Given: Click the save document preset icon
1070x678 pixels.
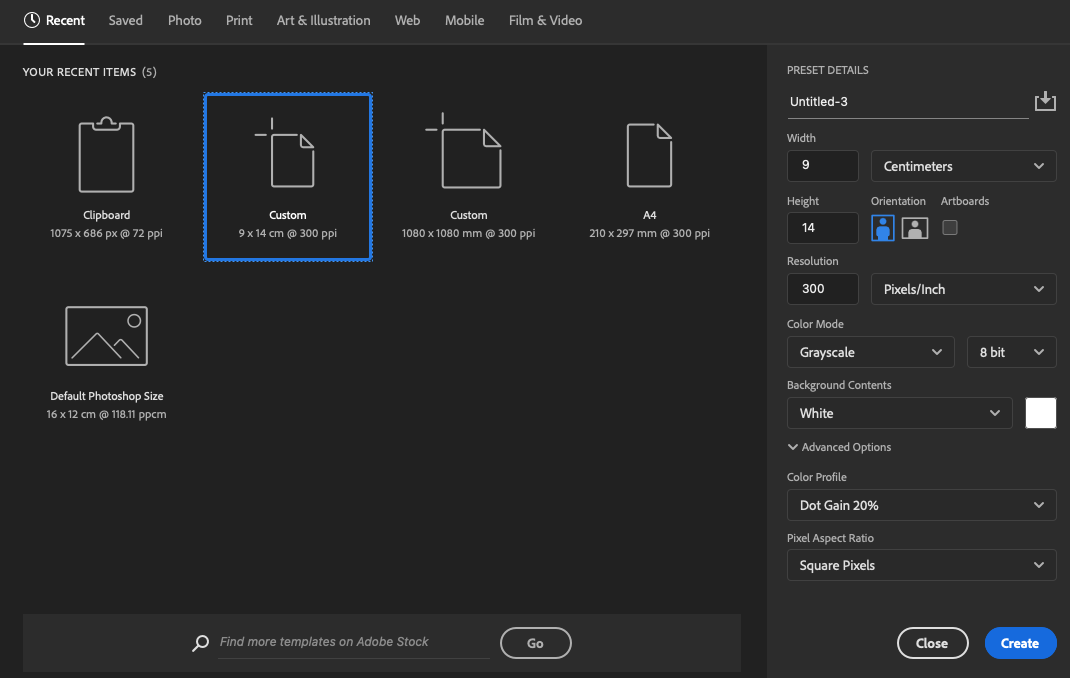Looking at the screenshot, I should (x=1044, y=101).
